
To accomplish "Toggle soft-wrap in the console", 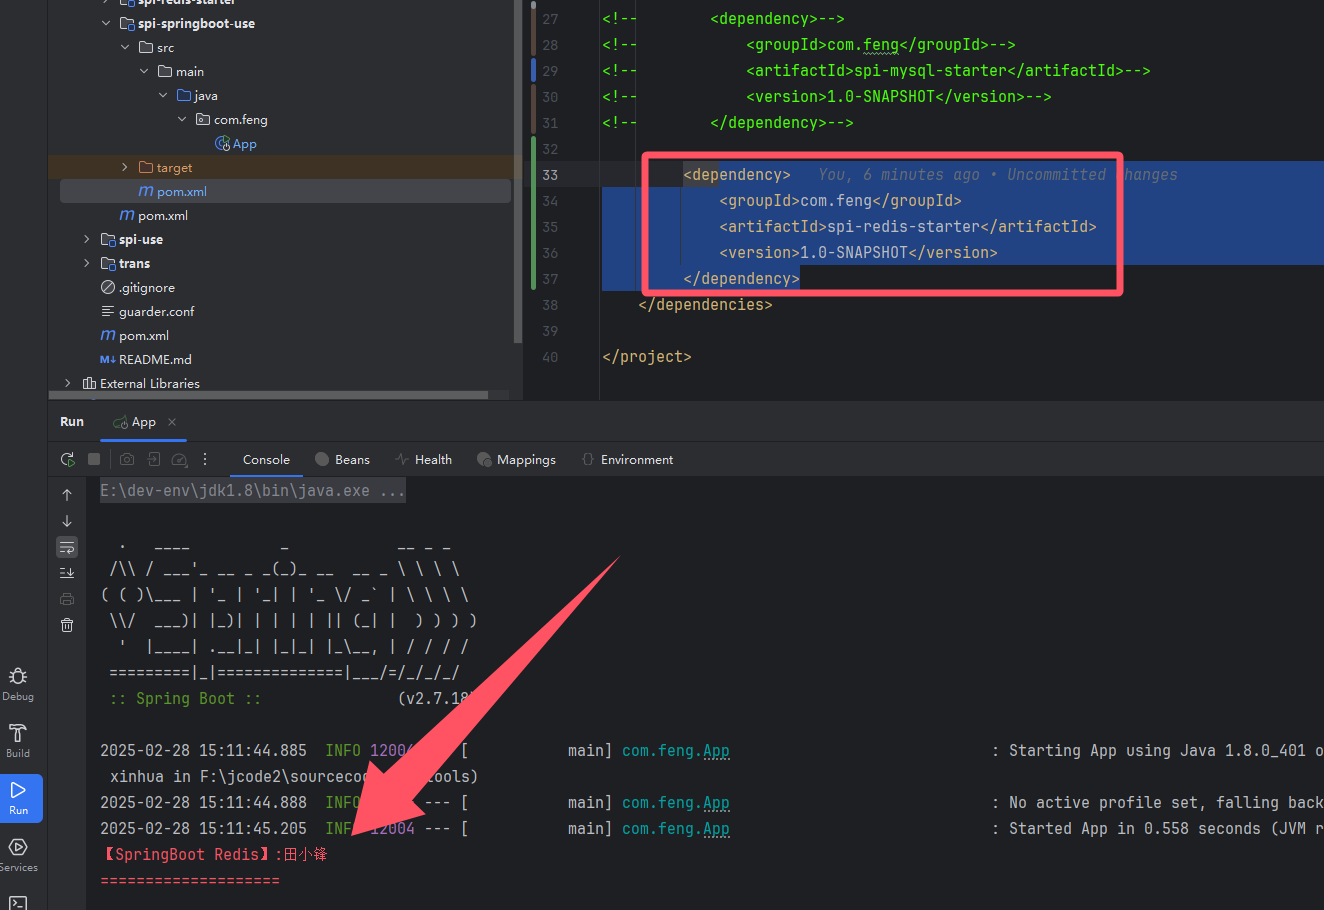I will 67,547.
